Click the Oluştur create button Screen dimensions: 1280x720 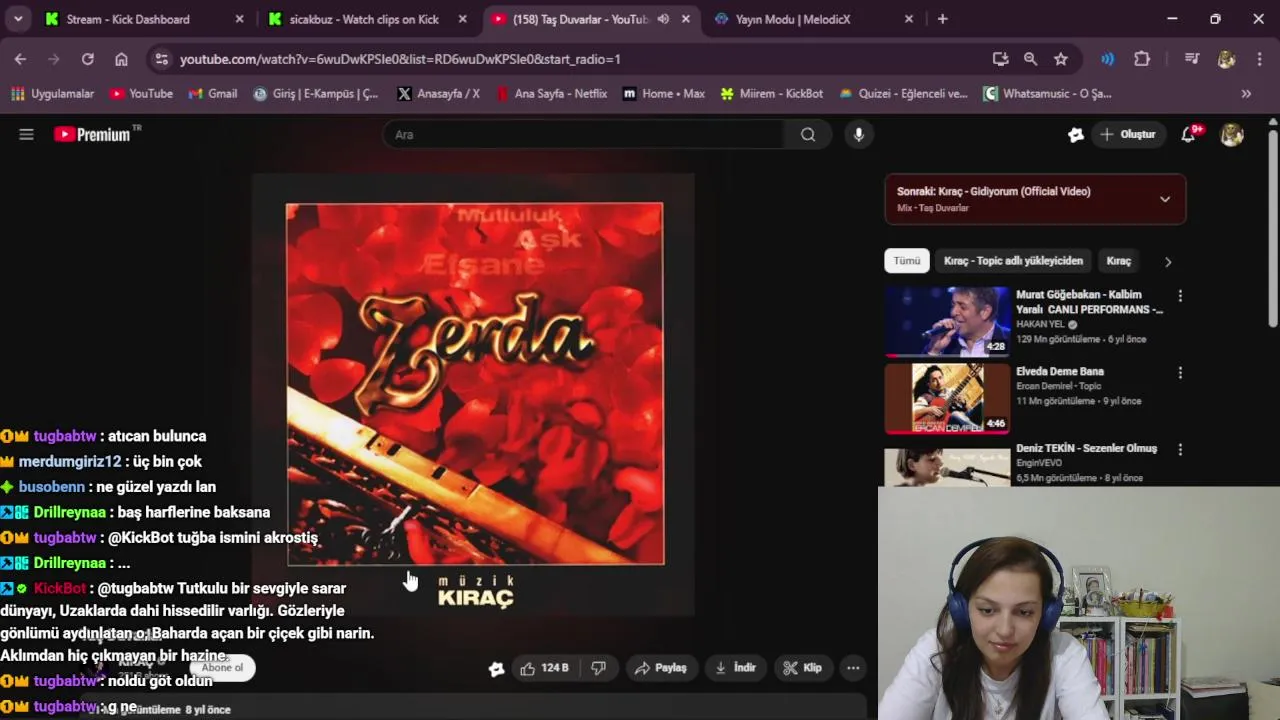[x=1127, y=135]
